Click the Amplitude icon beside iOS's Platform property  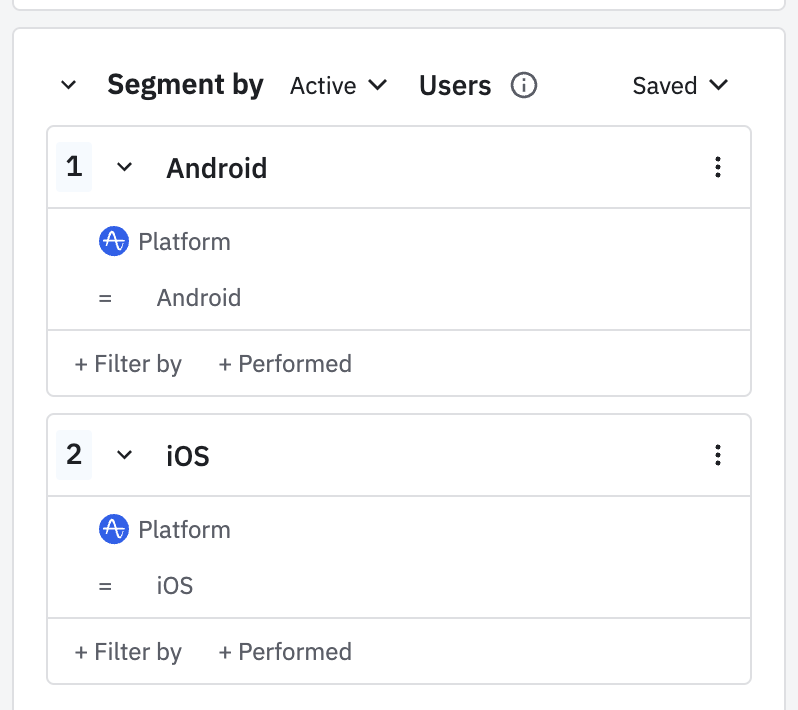point(114,530)
